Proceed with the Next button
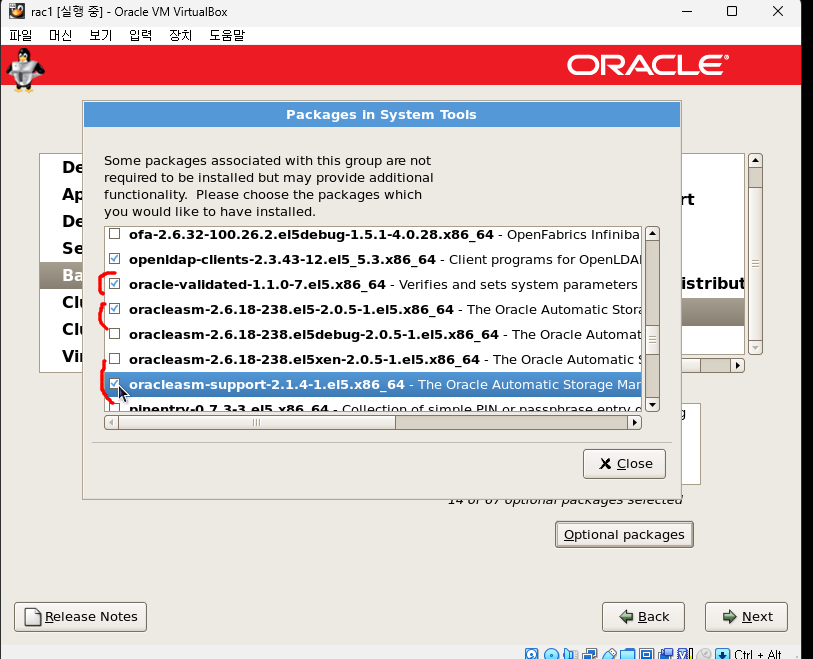 tap(746, 616)
